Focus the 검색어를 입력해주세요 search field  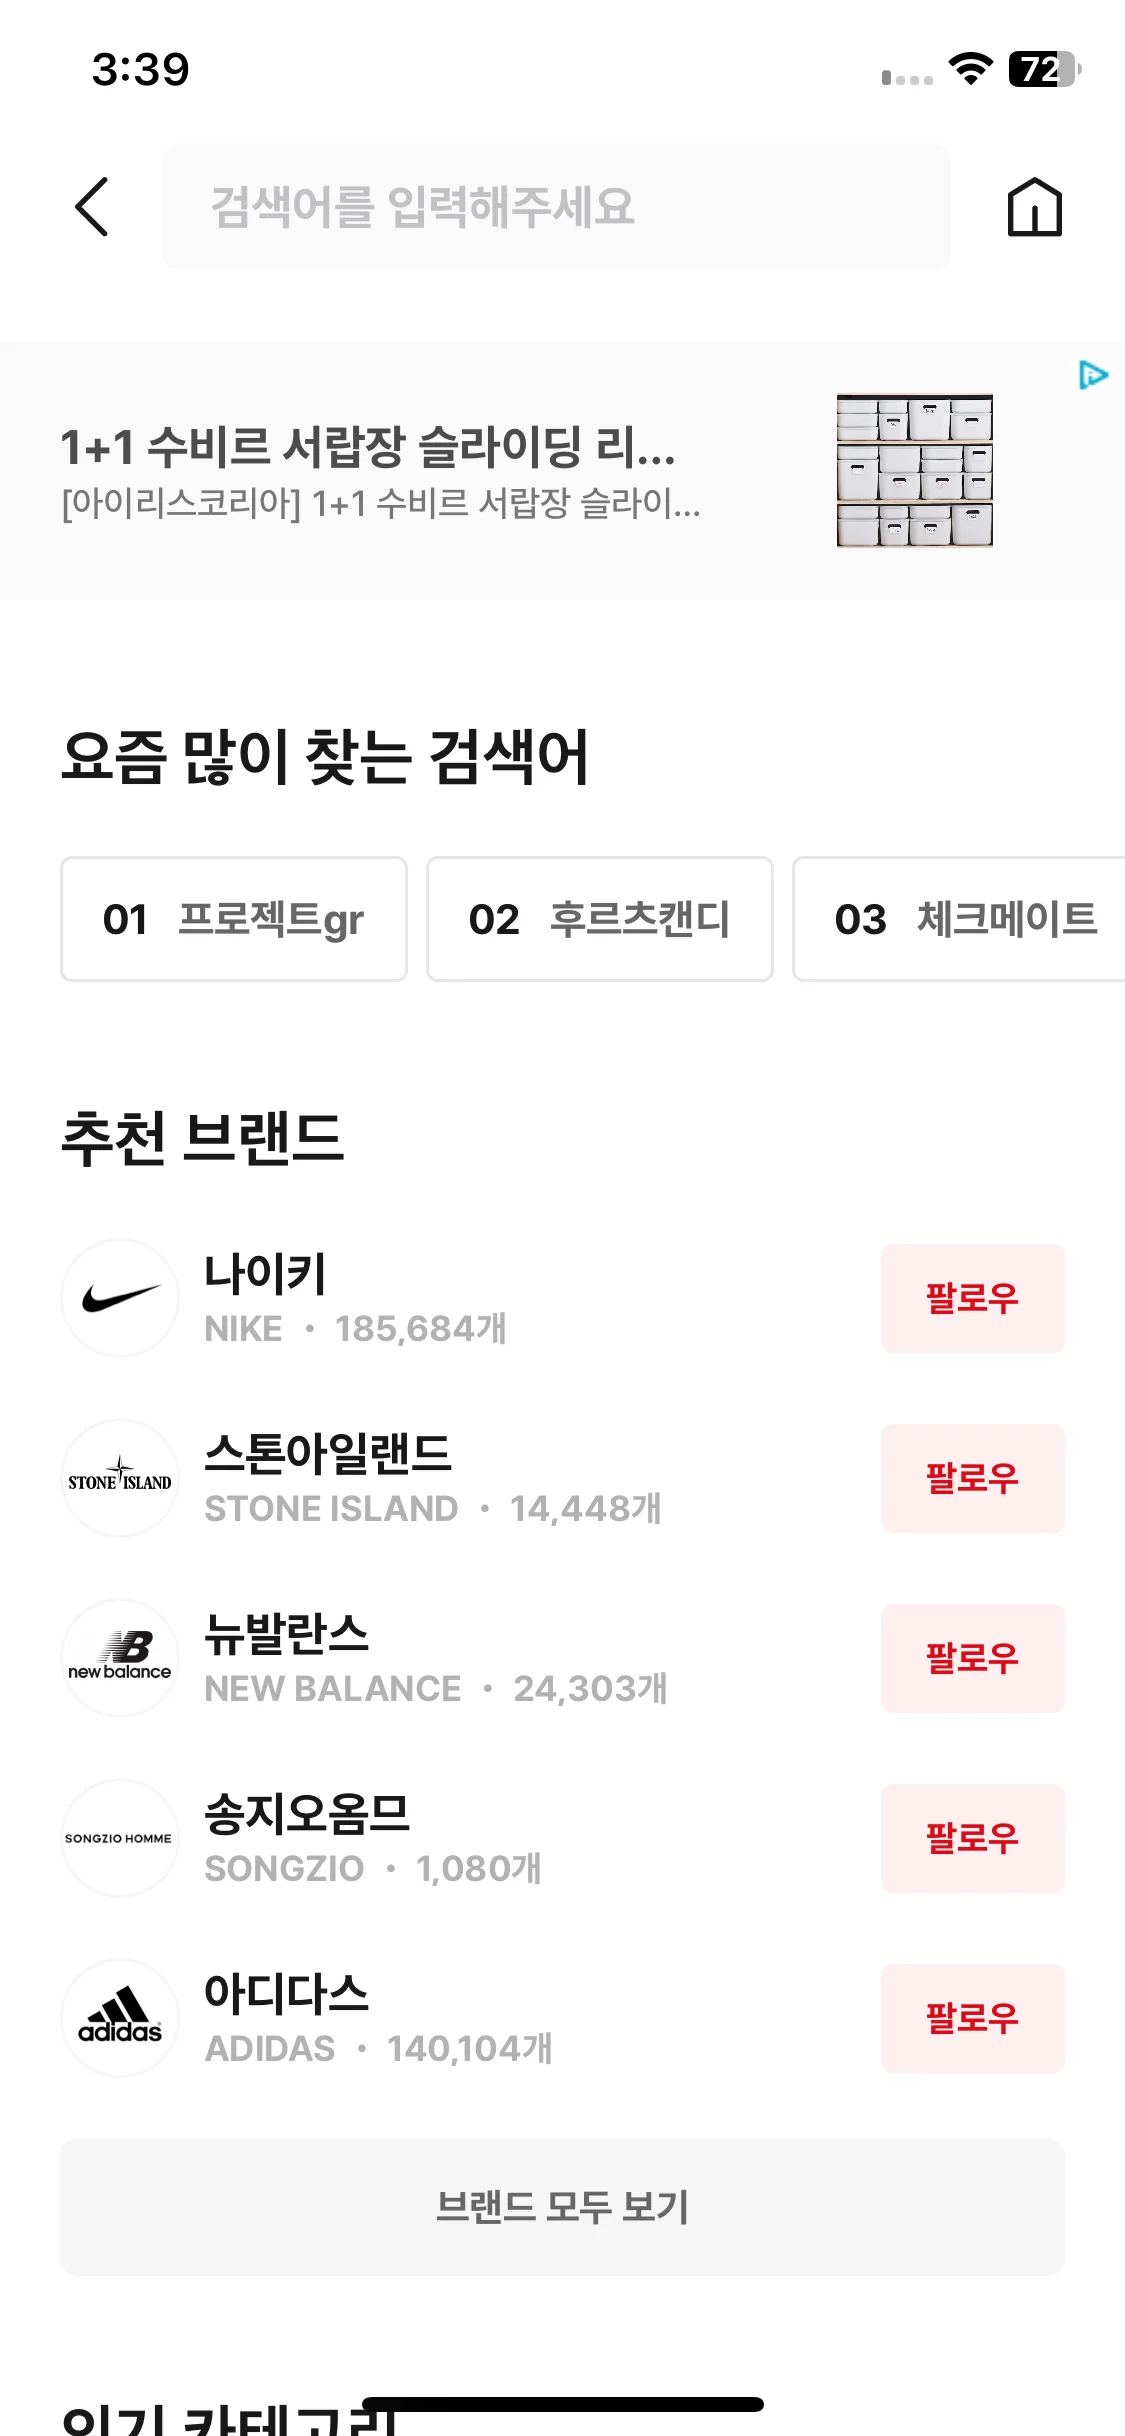coord(556,207)
